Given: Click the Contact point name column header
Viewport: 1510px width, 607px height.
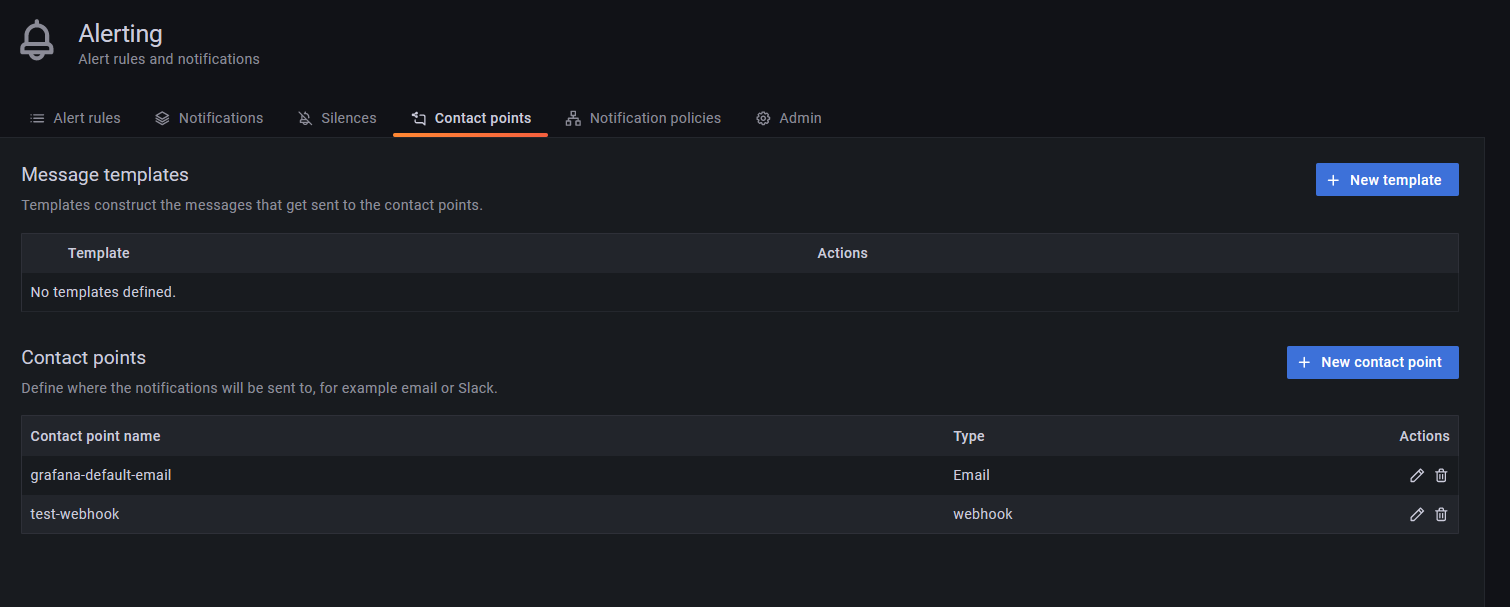Looking at the screenshot, I should [96, 436].
